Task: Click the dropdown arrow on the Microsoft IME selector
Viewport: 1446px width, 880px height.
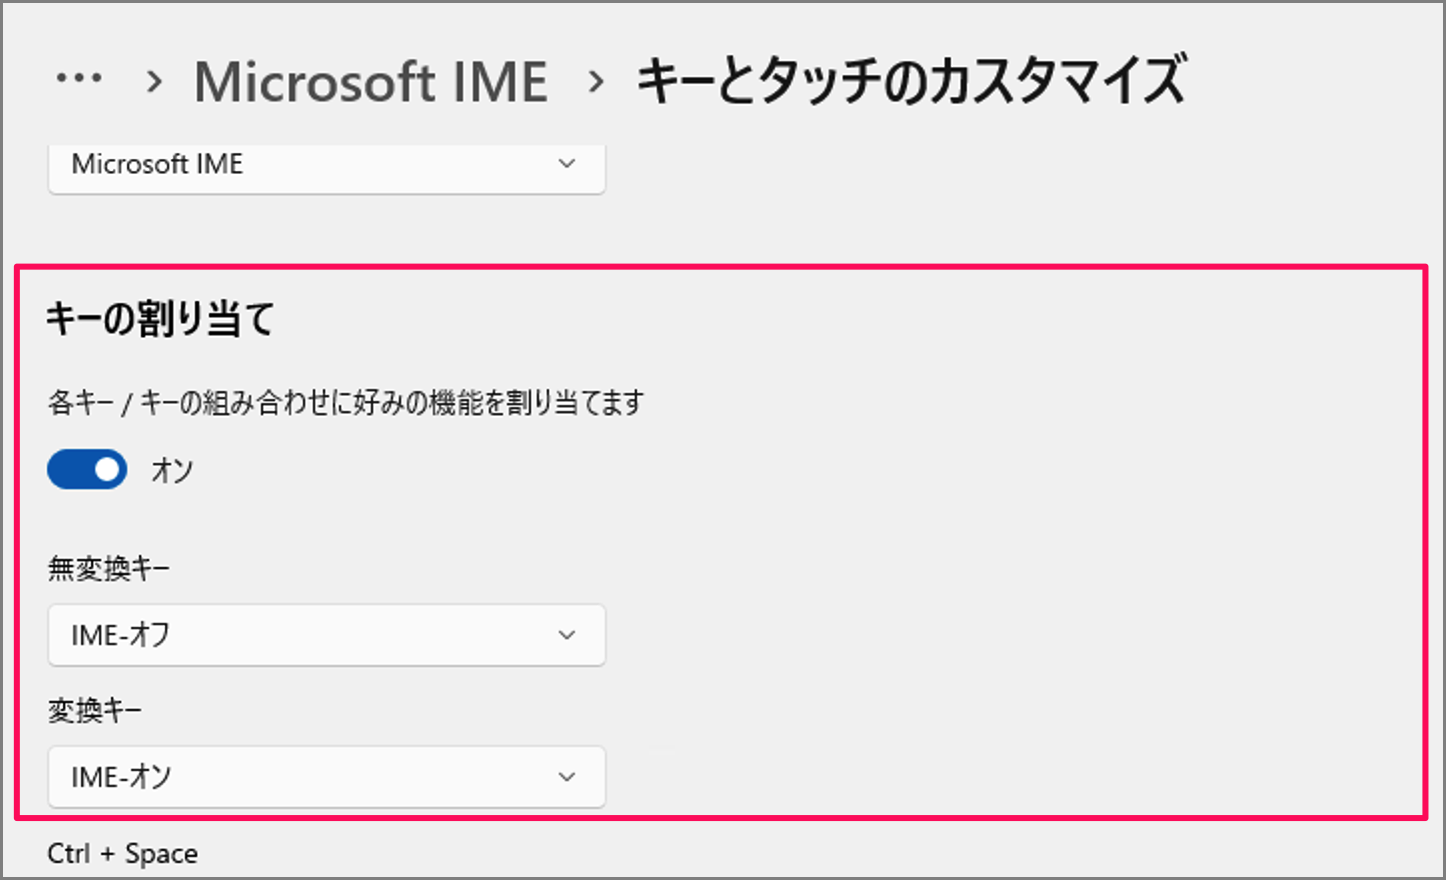Action: tap(567, 164)
